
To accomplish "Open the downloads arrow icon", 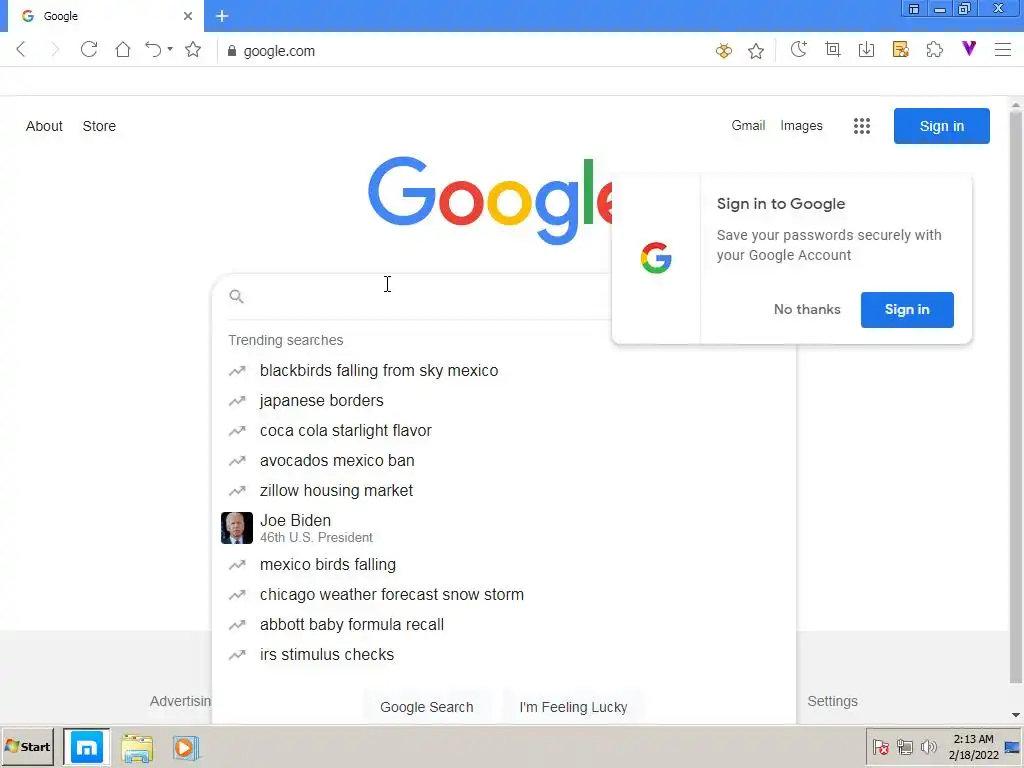I will 867,50.
